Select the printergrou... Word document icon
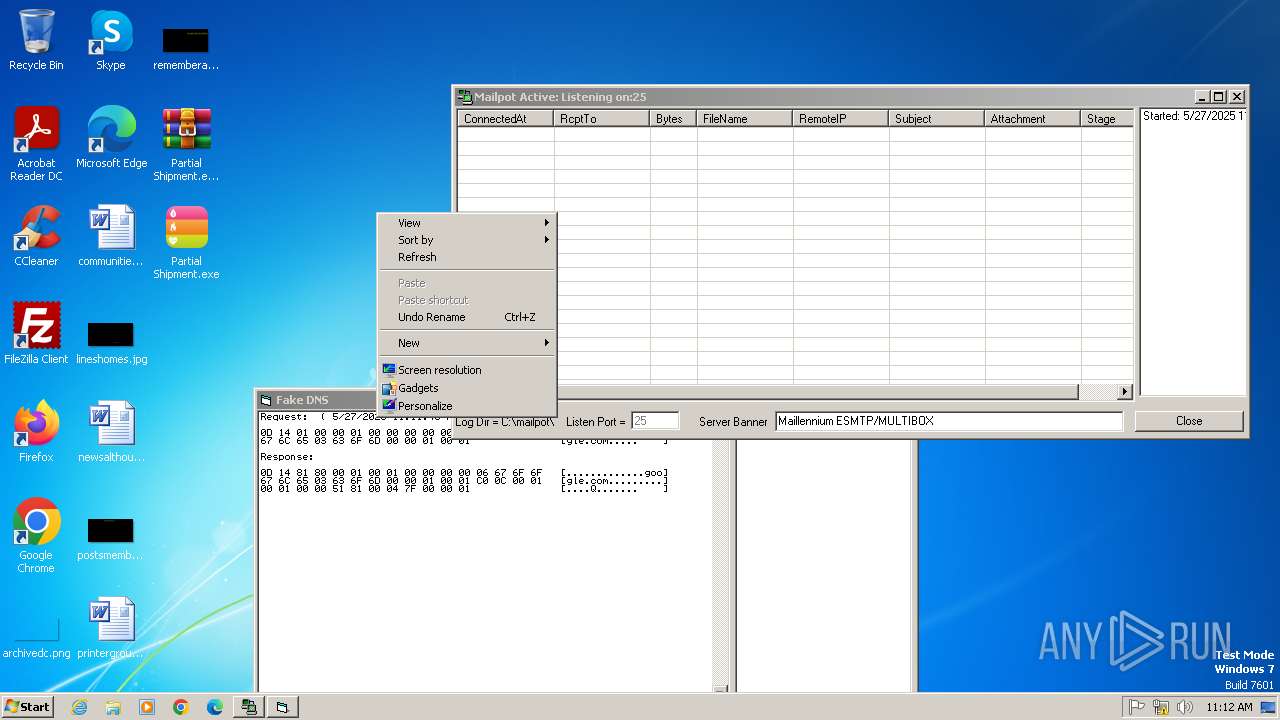Image resolution: width=1280 pixels, height=720 pixels. tap(111, 629)
